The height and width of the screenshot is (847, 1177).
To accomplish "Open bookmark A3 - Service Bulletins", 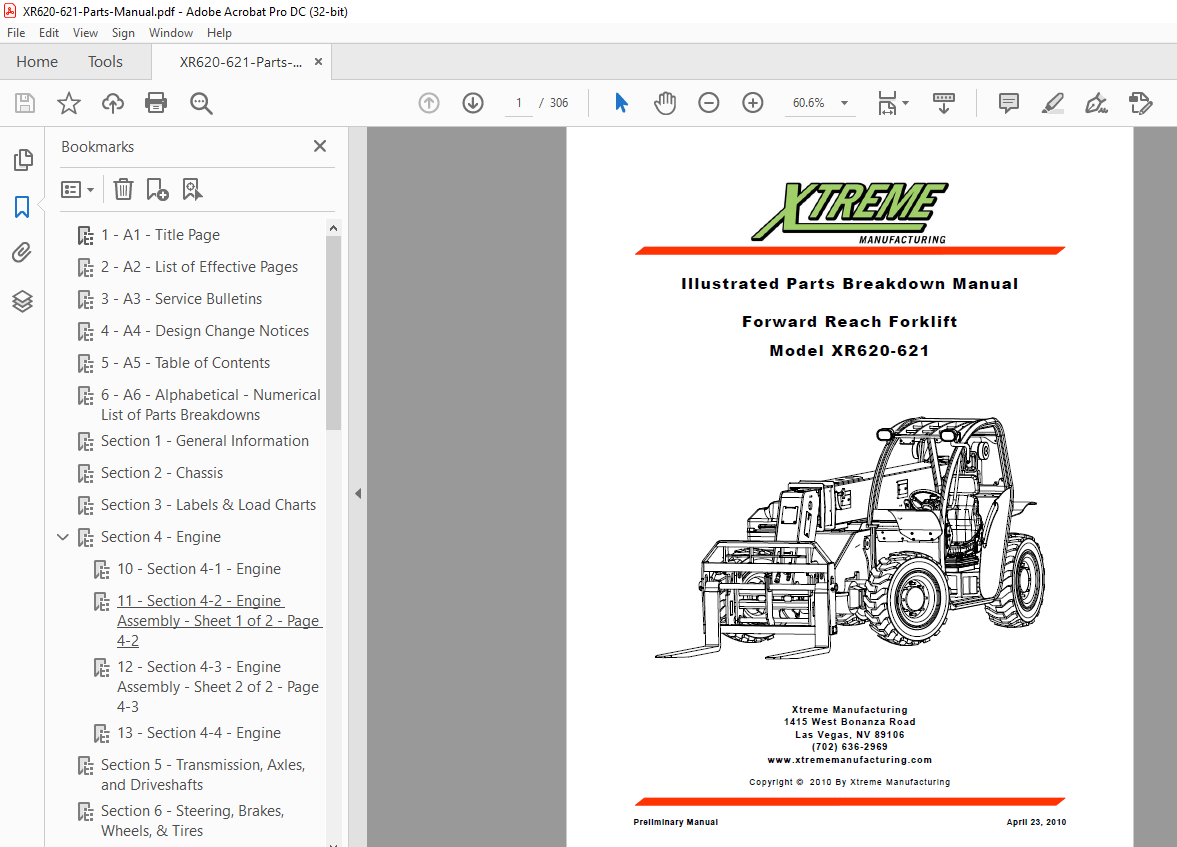I will pyautogui.click(x=181, y=299).
